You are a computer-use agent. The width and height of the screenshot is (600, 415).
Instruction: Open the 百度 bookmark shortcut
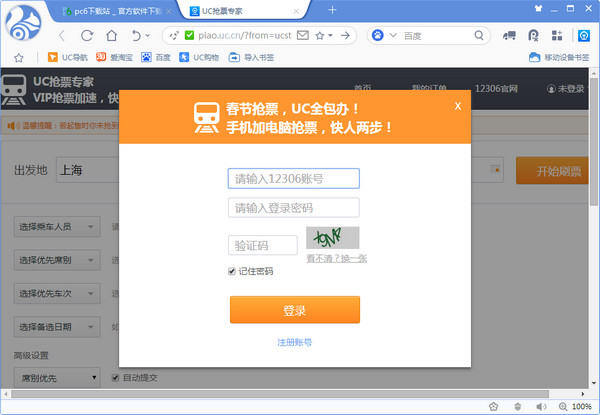(155, 57)
